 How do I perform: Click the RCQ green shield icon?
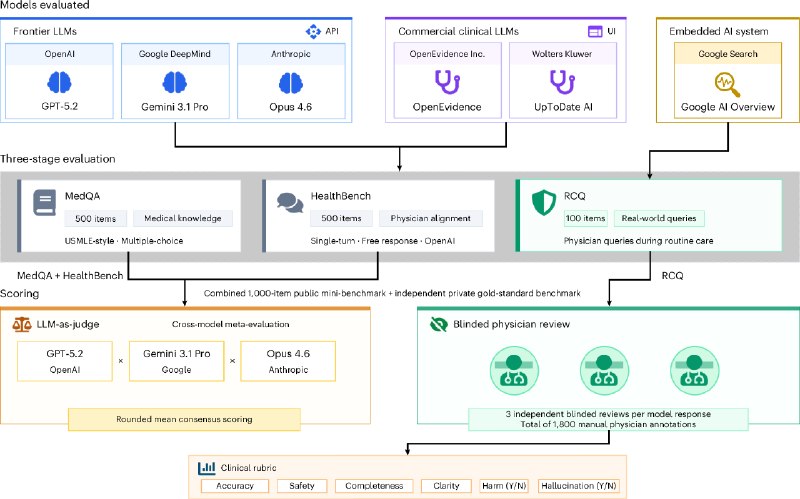coord(543,203)
